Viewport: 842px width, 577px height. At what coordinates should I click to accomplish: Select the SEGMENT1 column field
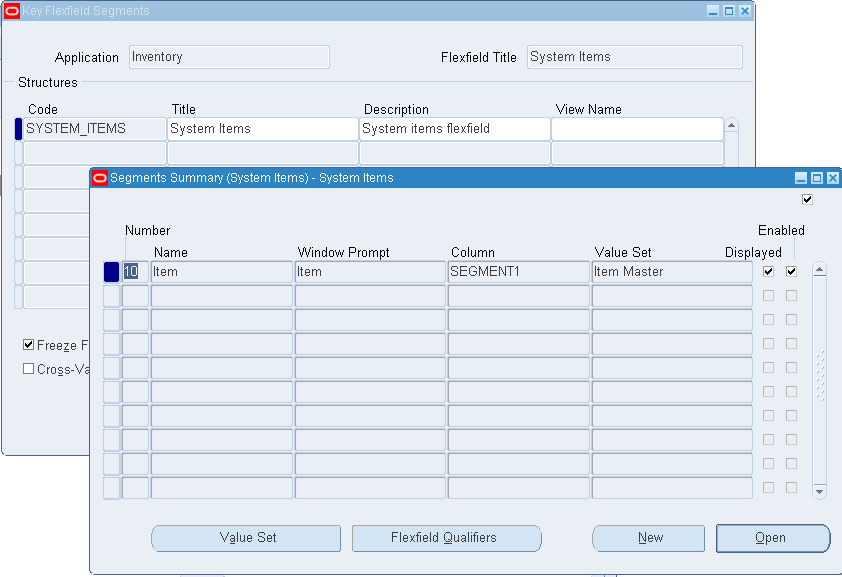point(518,272)
